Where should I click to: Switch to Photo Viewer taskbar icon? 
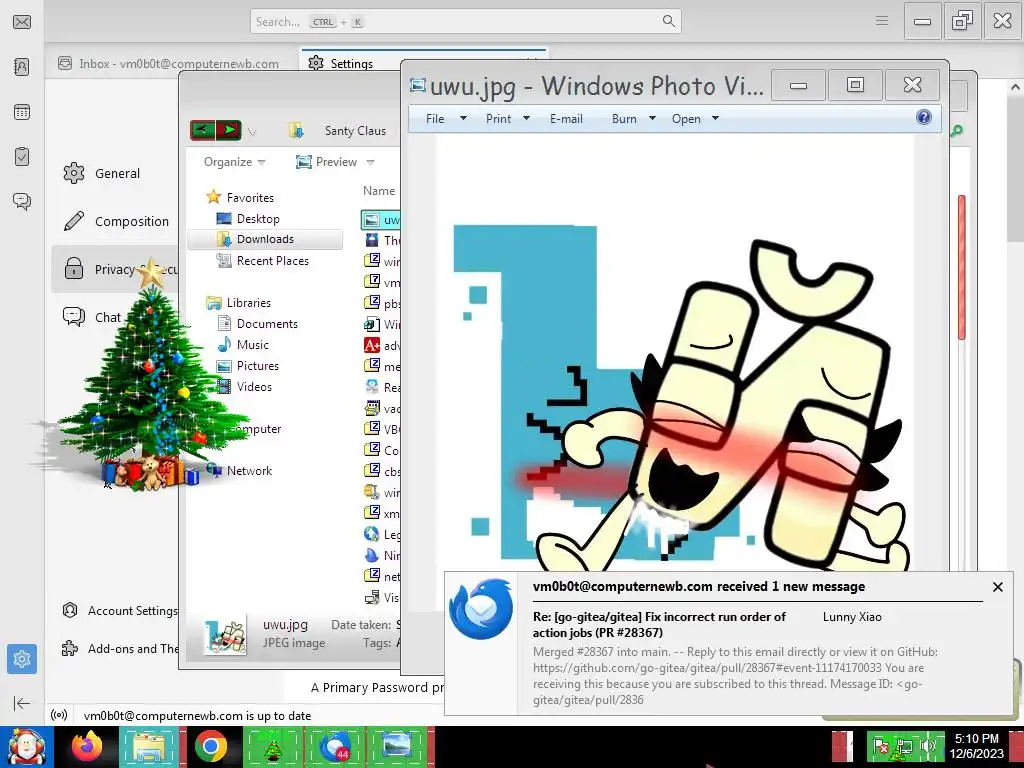pos(397,746)
